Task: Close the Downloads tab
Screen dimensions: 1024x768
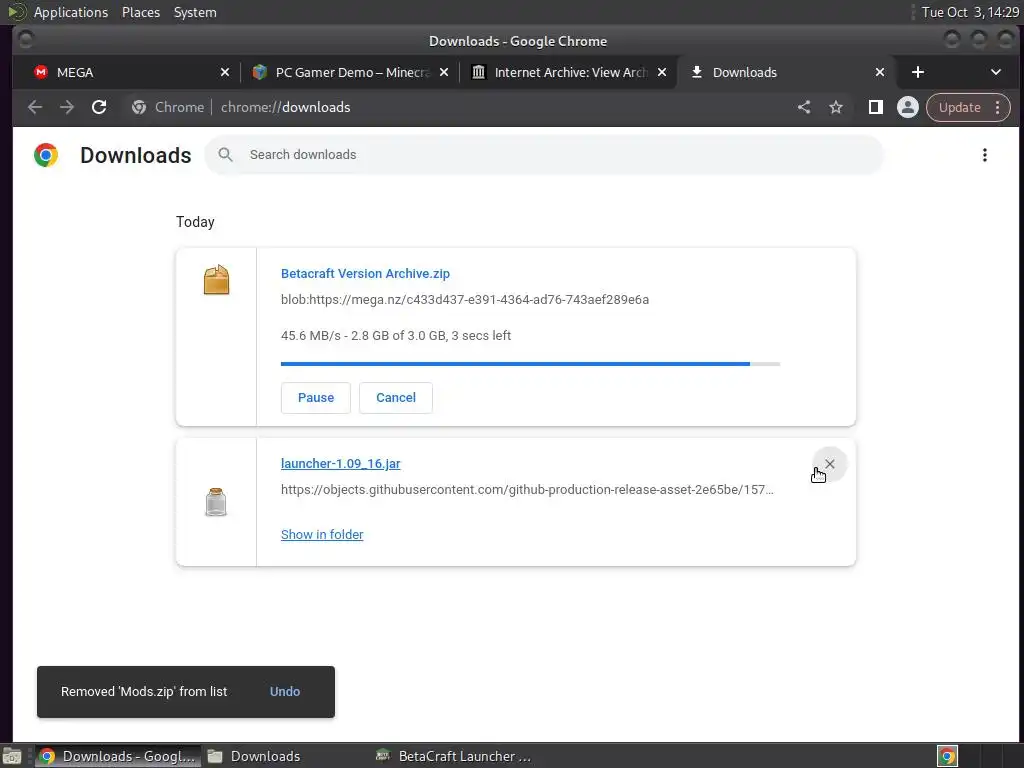Action: (880, 72)
